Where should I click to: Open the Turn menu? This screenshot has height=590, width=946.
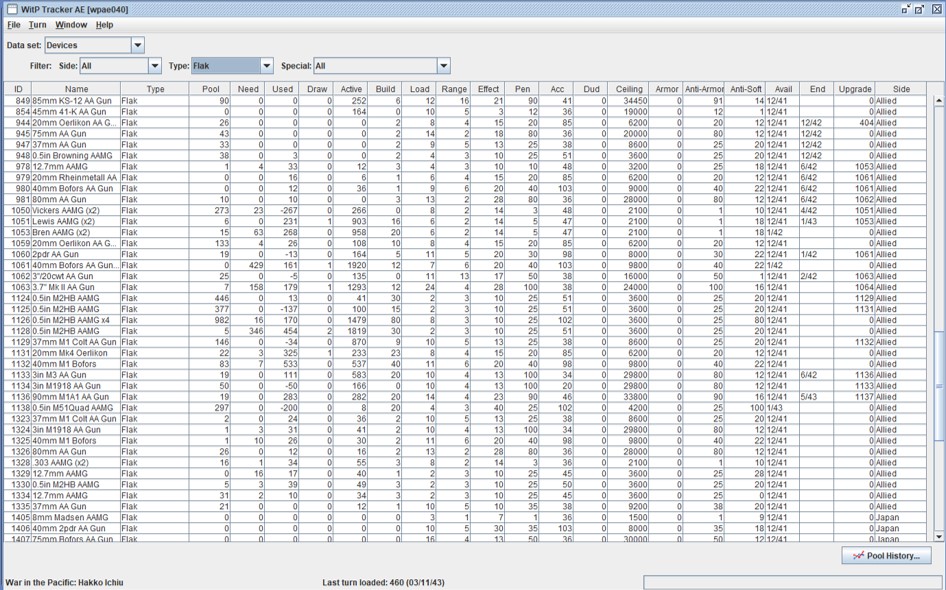coord(37,25)
